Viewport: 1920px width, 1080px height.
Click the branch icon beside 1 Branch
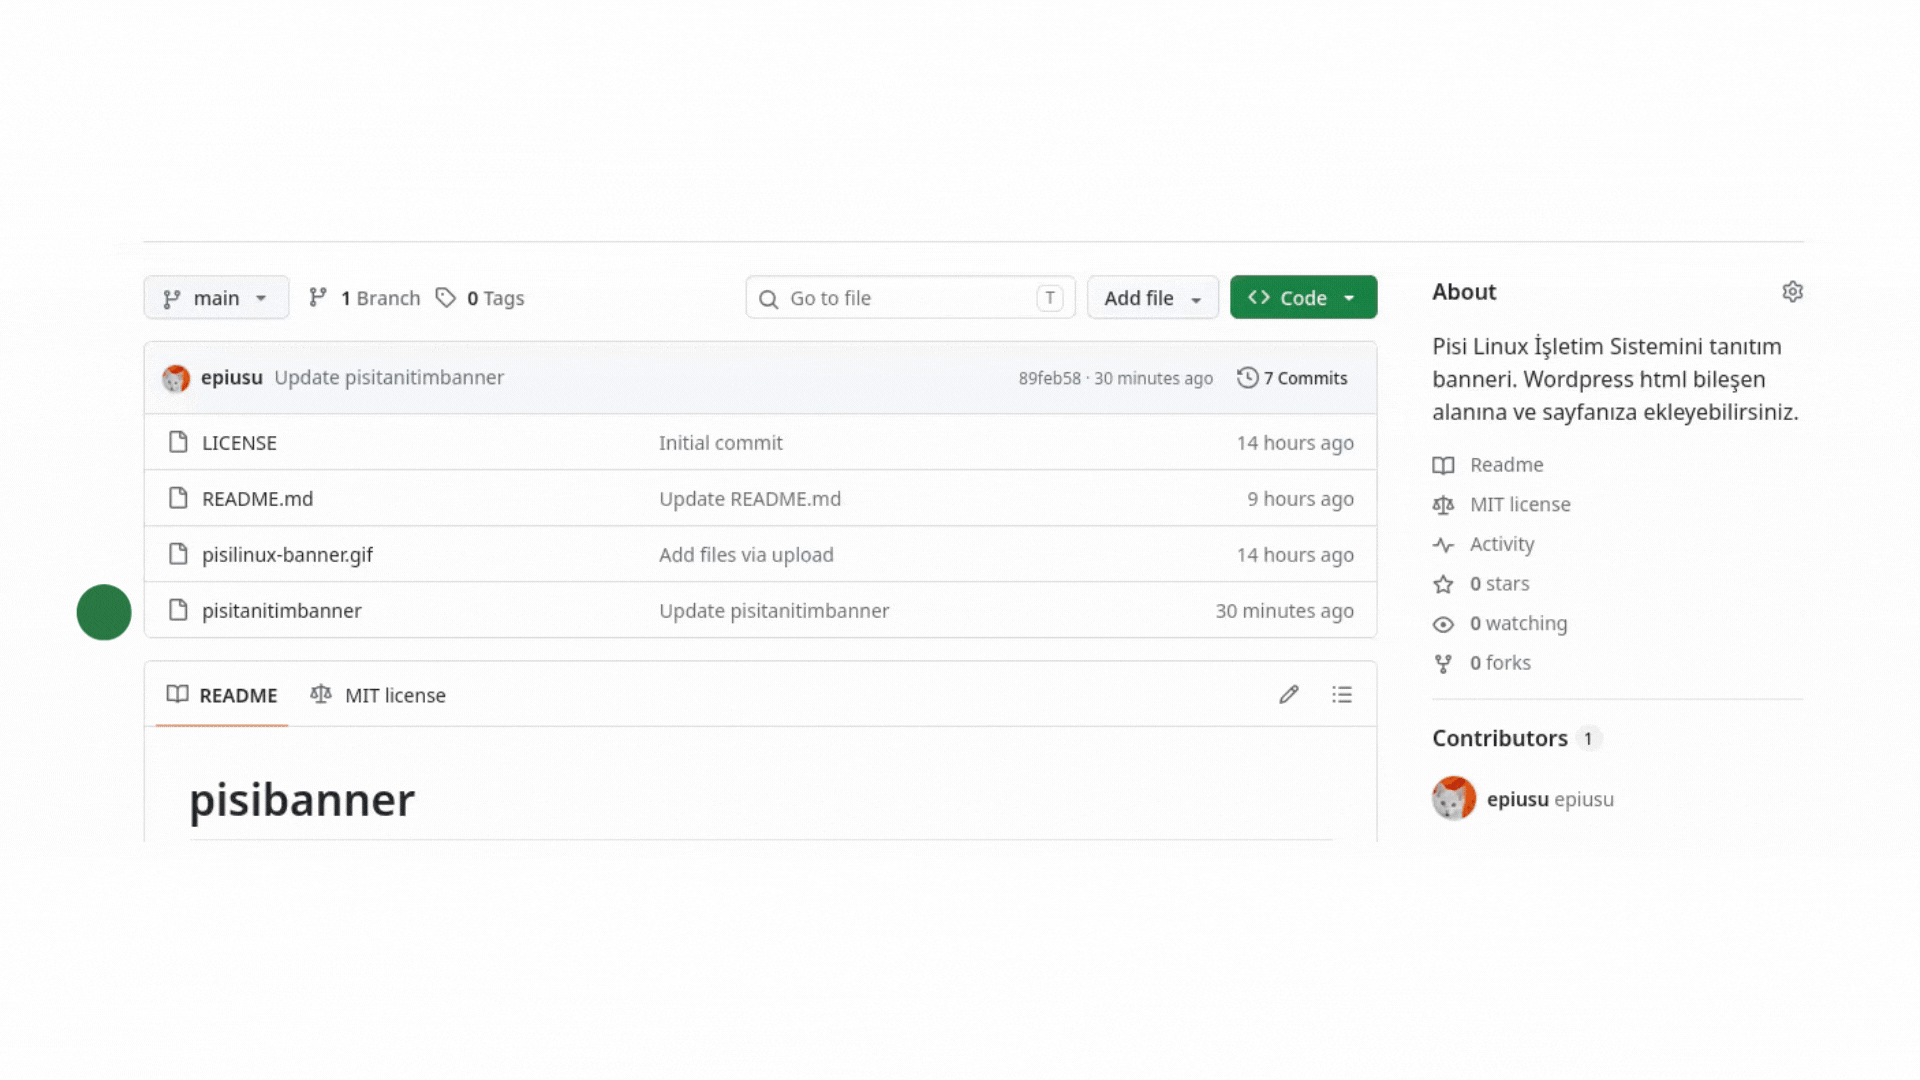318,297
